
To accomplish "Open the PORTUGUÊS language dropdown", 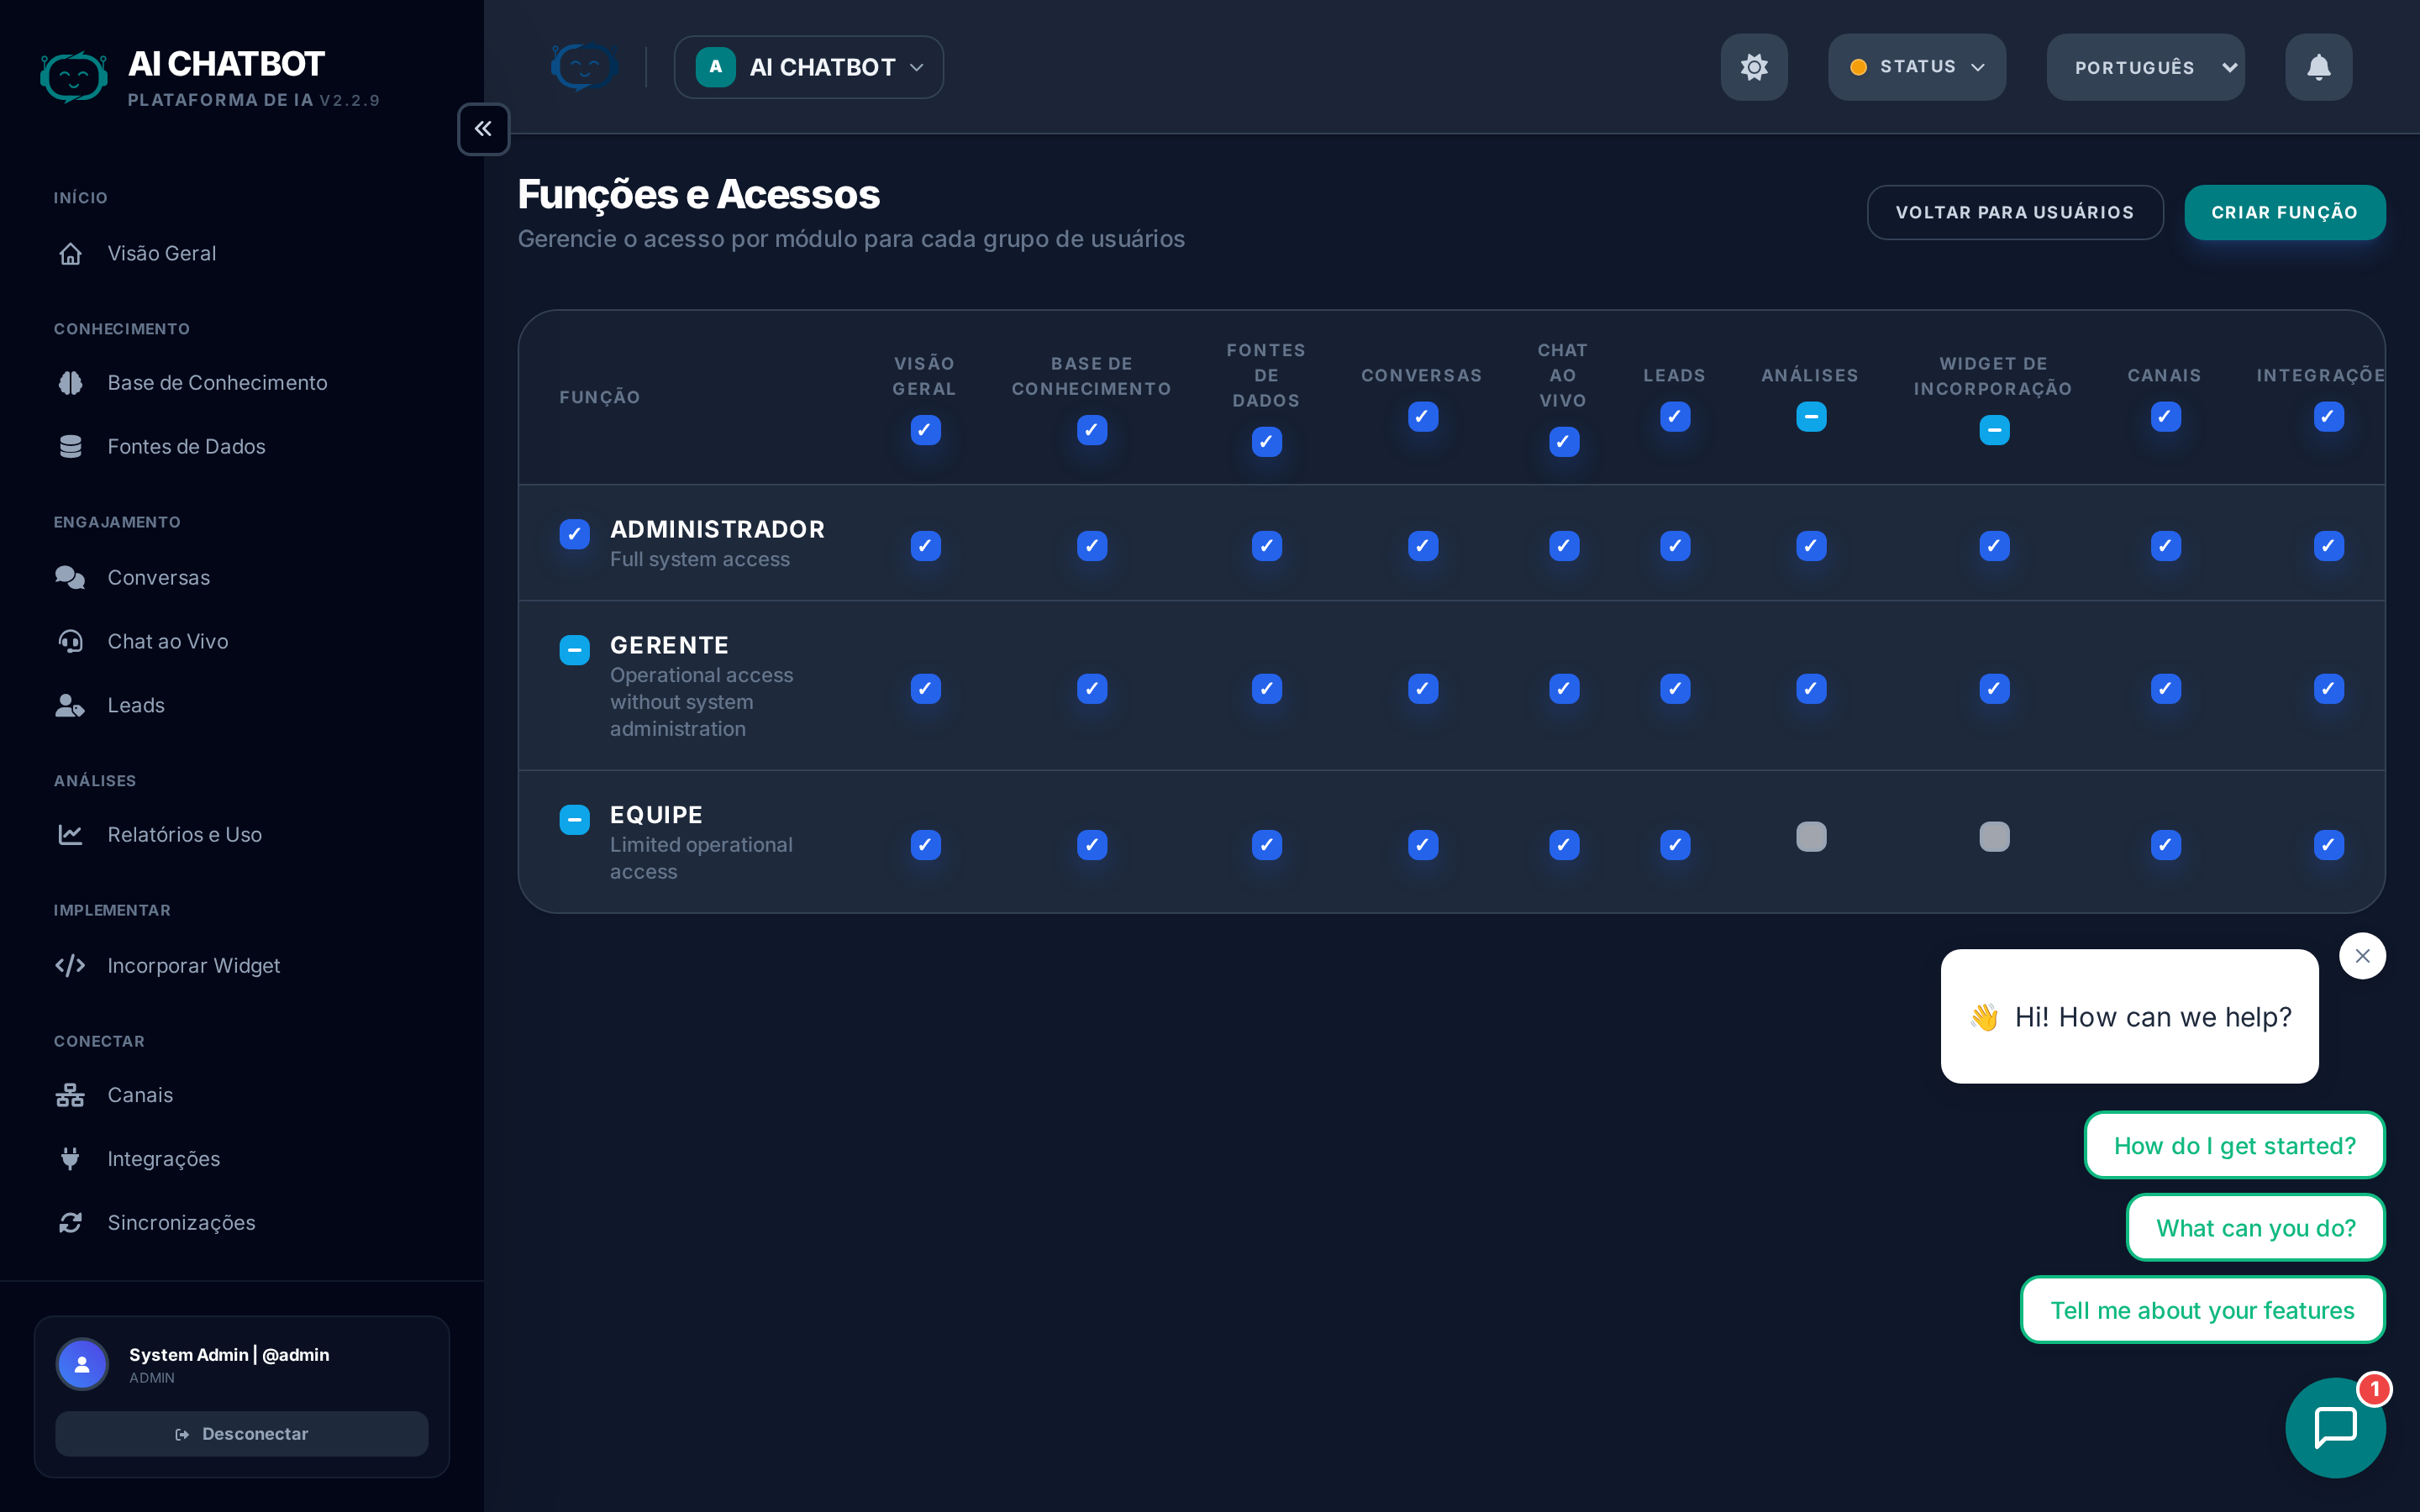I will [2145, 67].
